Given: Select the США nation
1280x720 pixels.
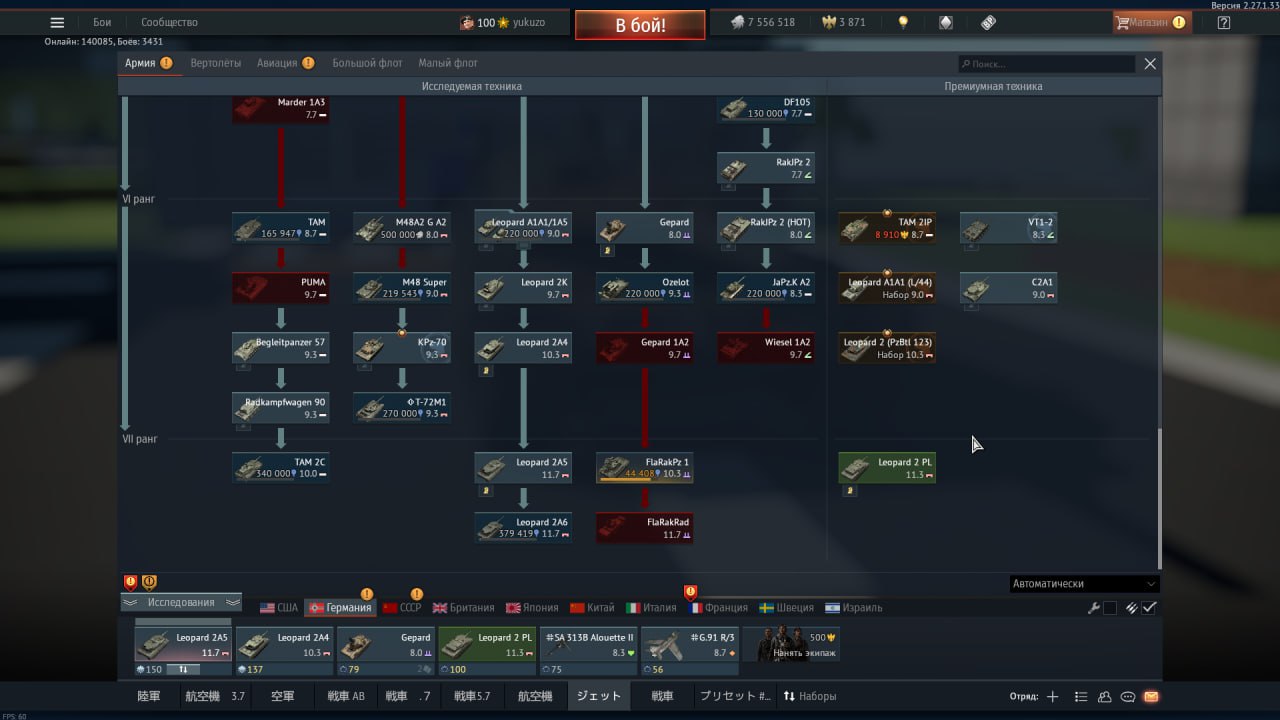Looking at the screenshot, I should (x=279, y=608).
